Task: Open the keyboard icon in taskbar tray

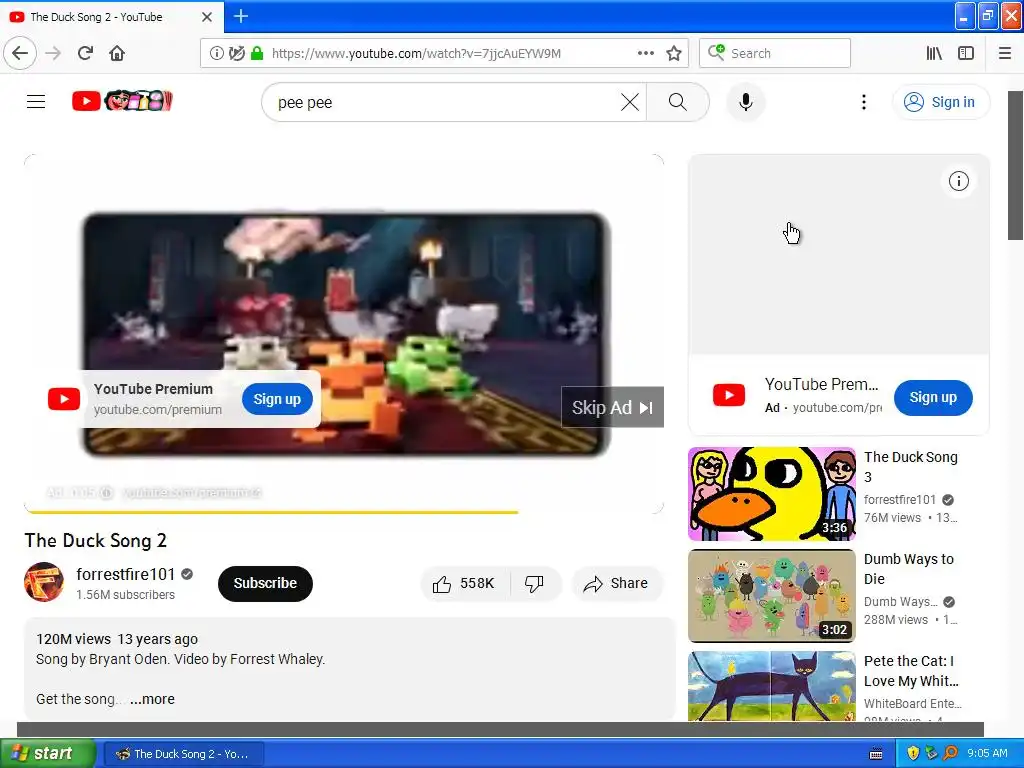Action: pos(876,754)
